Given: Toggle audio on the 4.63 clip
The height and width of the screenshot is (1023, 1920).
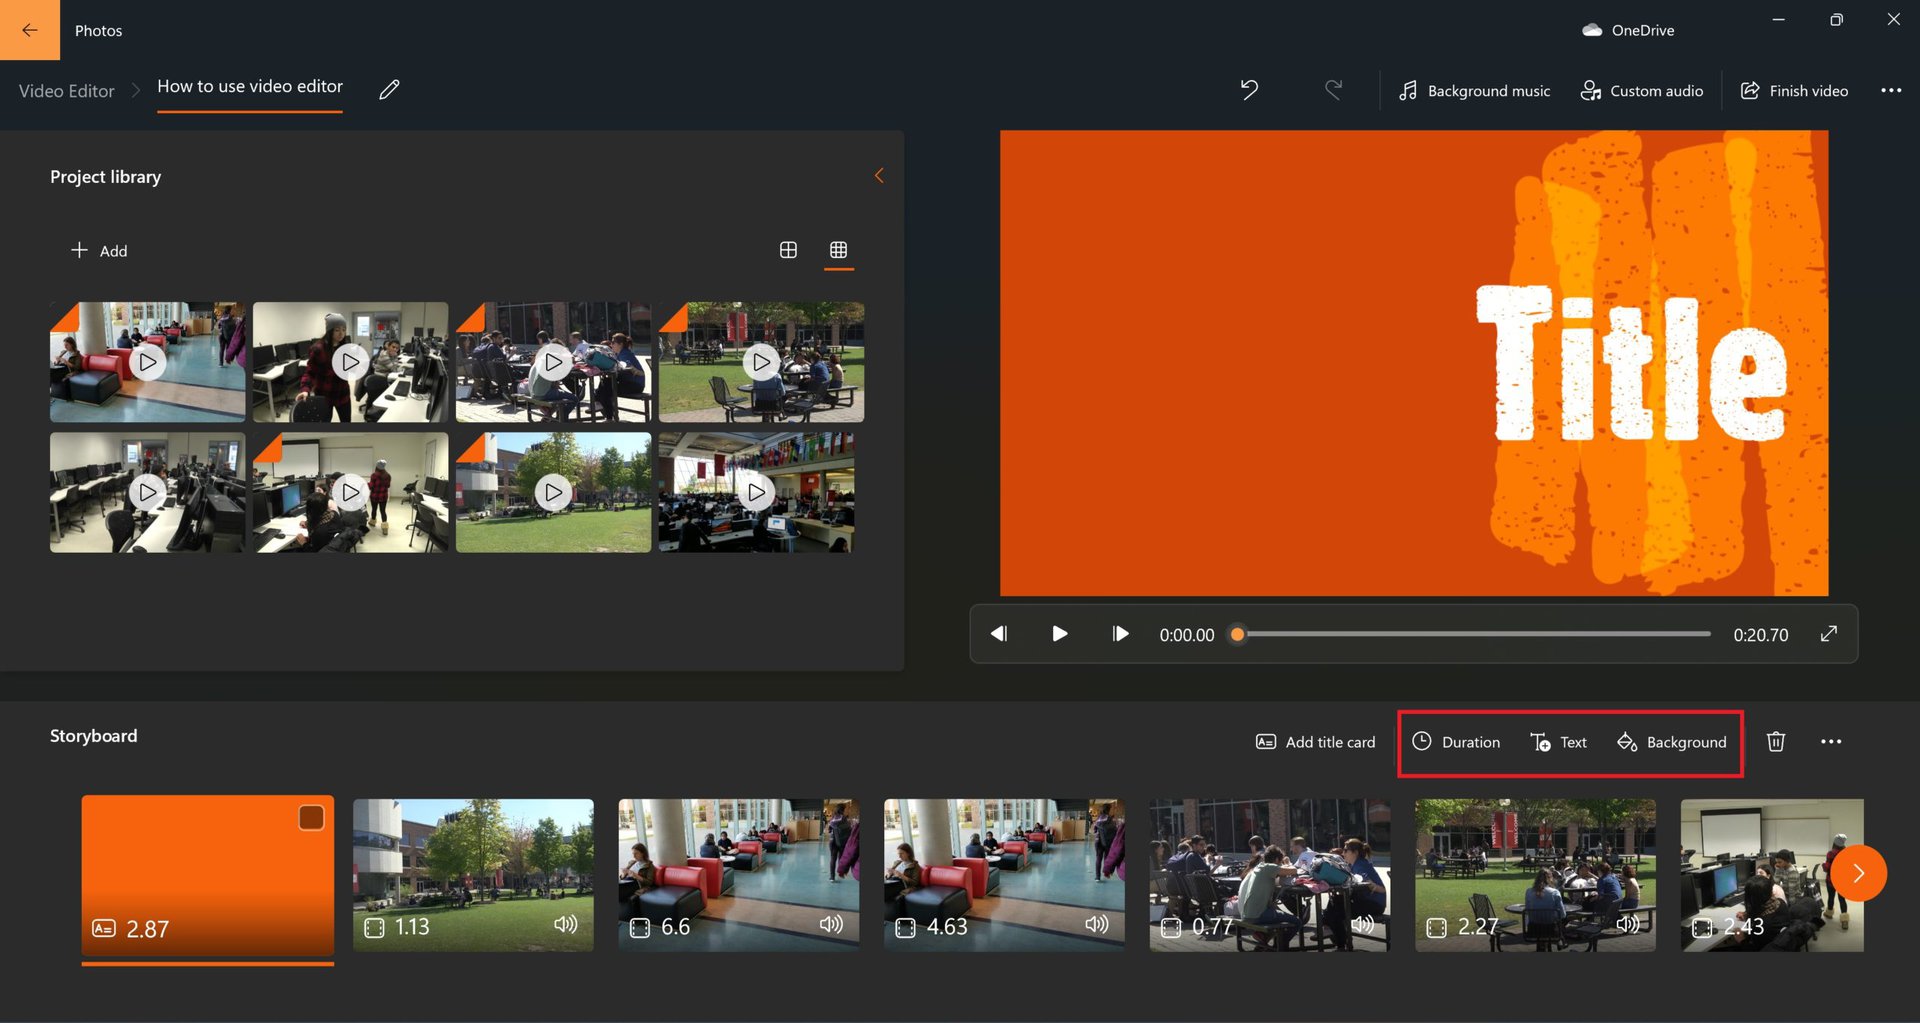Looking at the screenshot, I should click(1097, 924).
